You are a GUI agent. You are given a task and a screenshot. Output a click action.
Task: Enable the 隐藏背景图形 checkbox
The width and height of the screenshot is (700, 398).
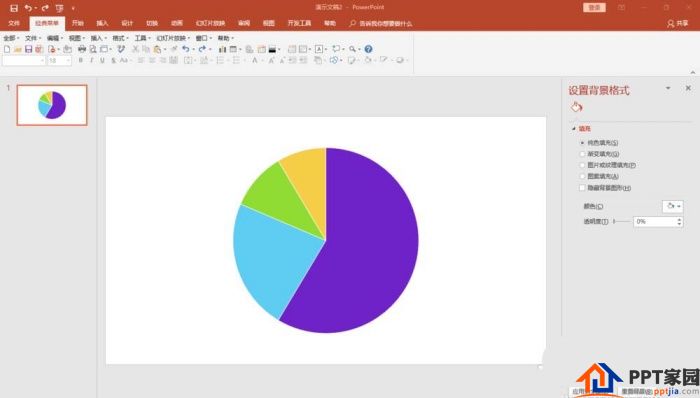point(582,188)
